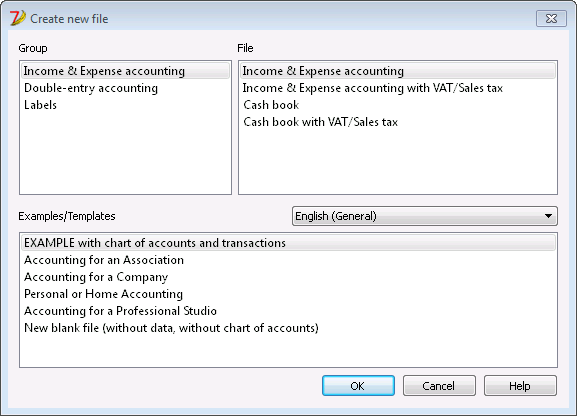Confirm with the OK button
The image size is (577, 416).
coord(358,386)
